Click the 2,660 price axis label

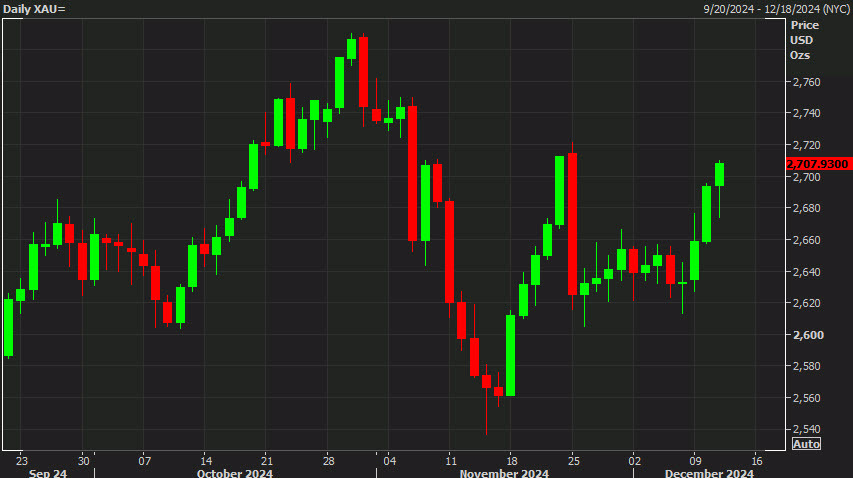(x=807, y=240)
